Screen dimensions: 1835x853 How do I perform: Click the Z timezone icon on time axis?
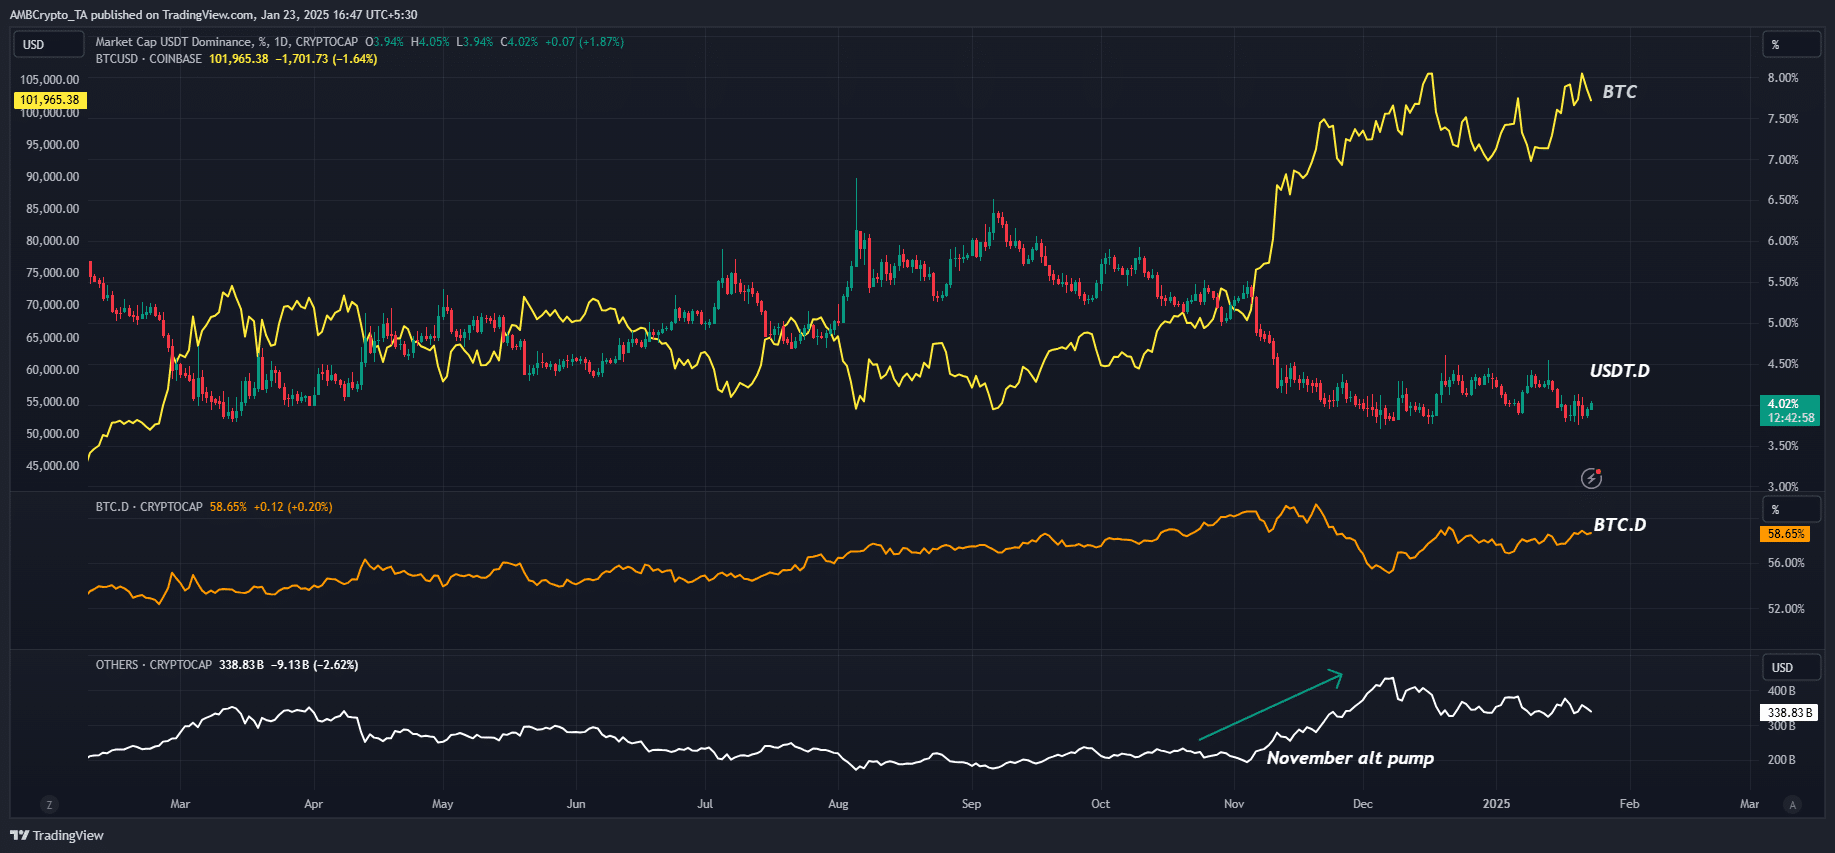(x=49, y=804)
